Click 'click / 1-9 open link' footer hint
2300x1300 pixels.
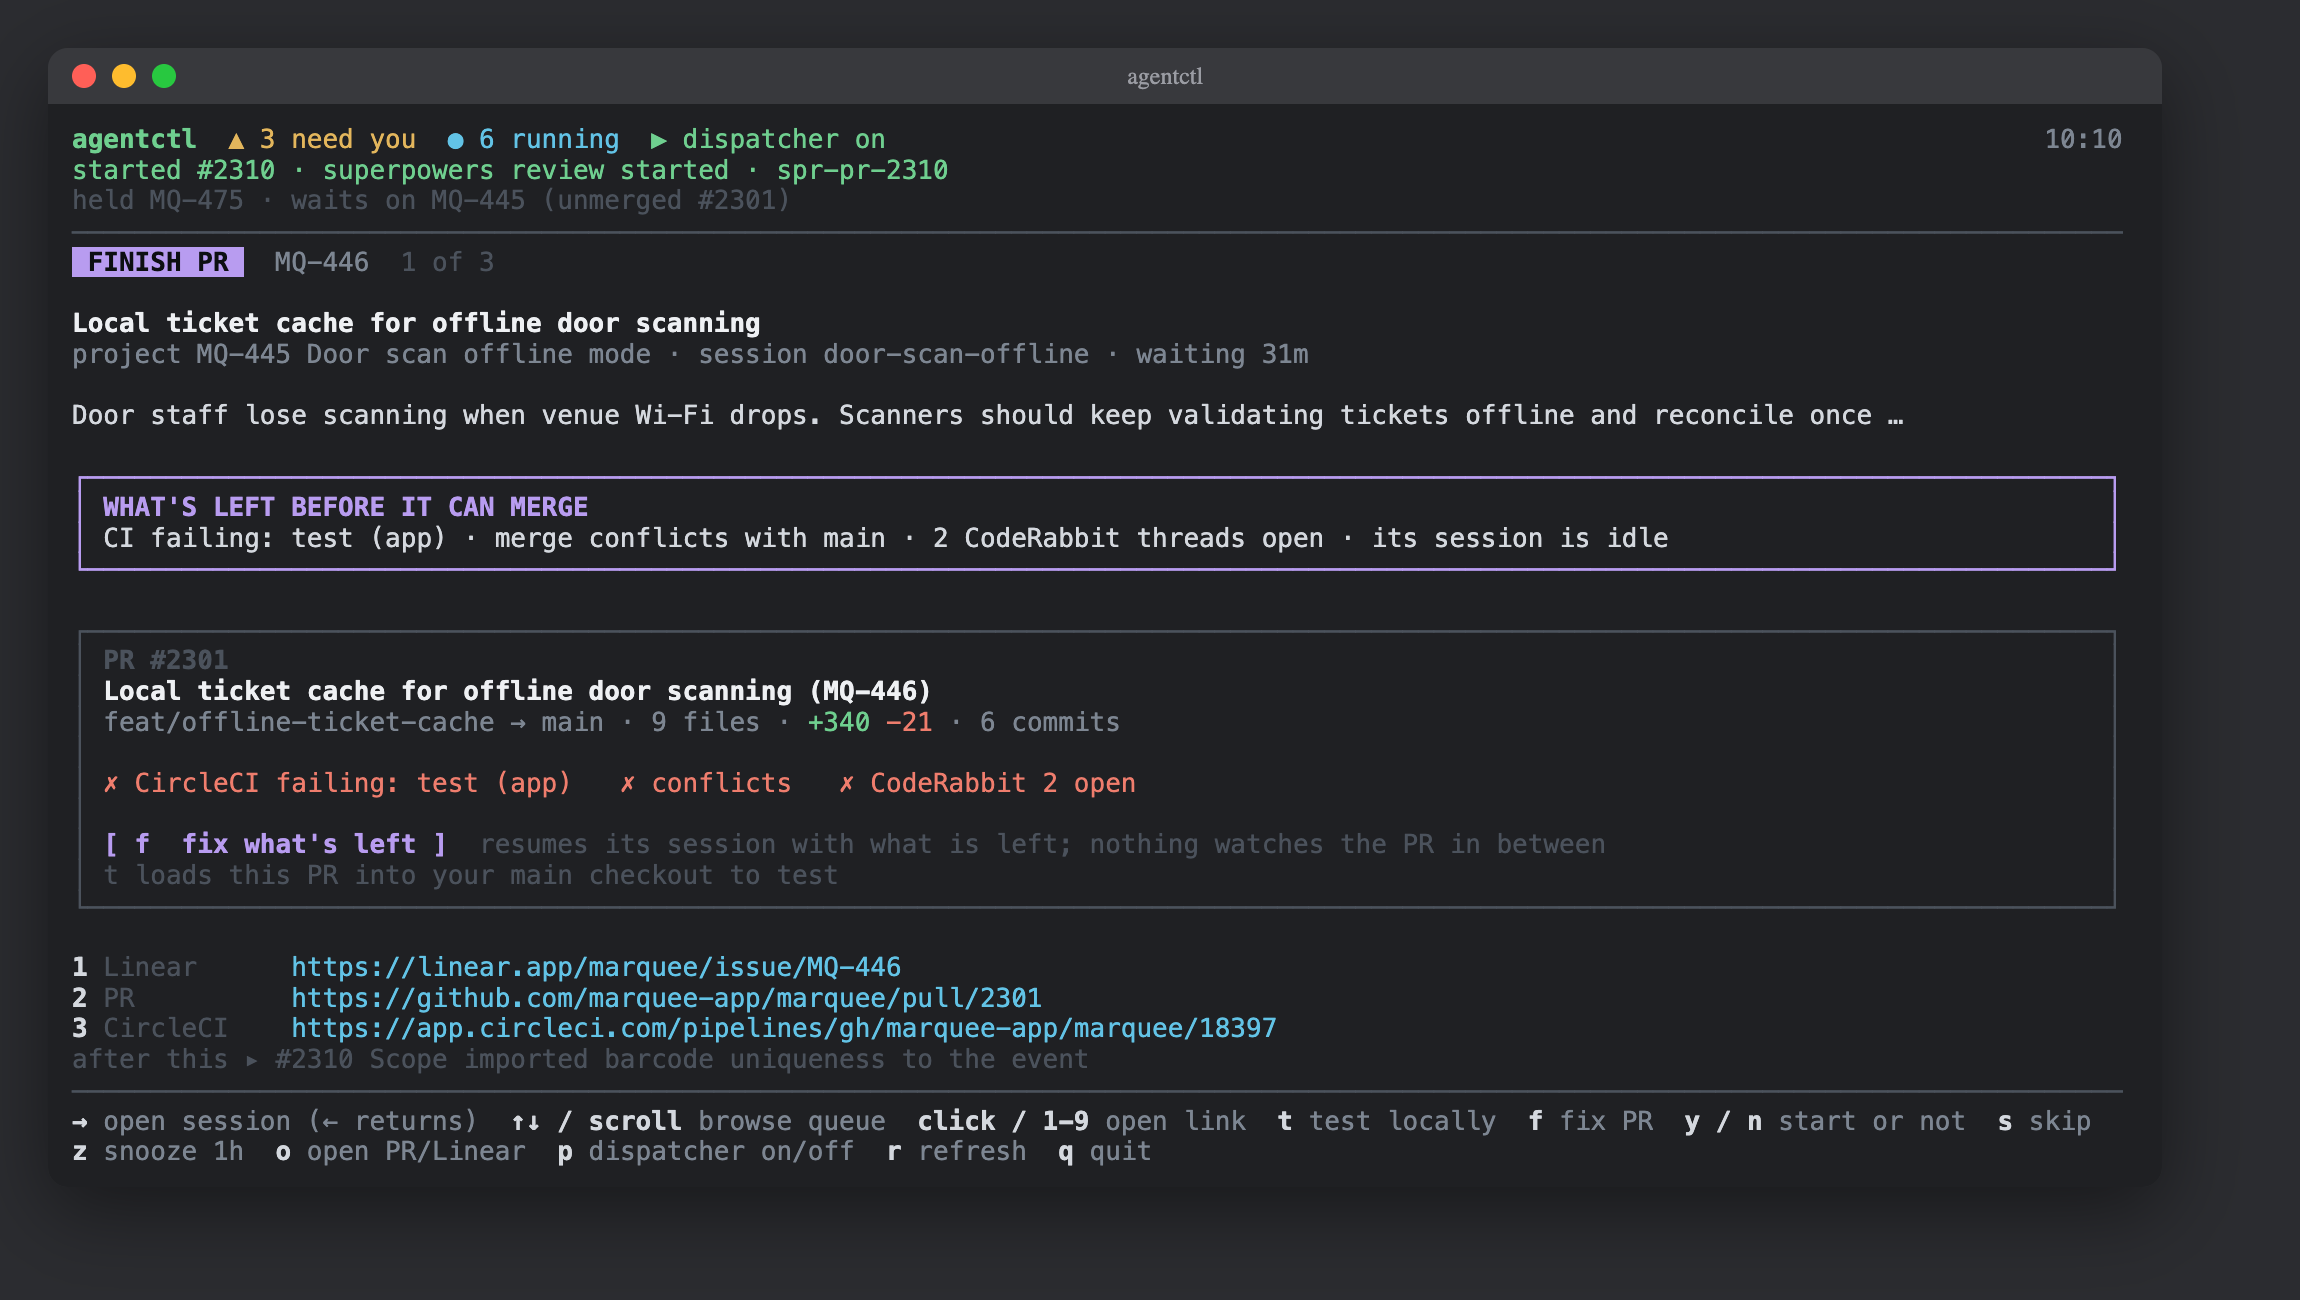pyautogui.click(x=1082, y=1121)
